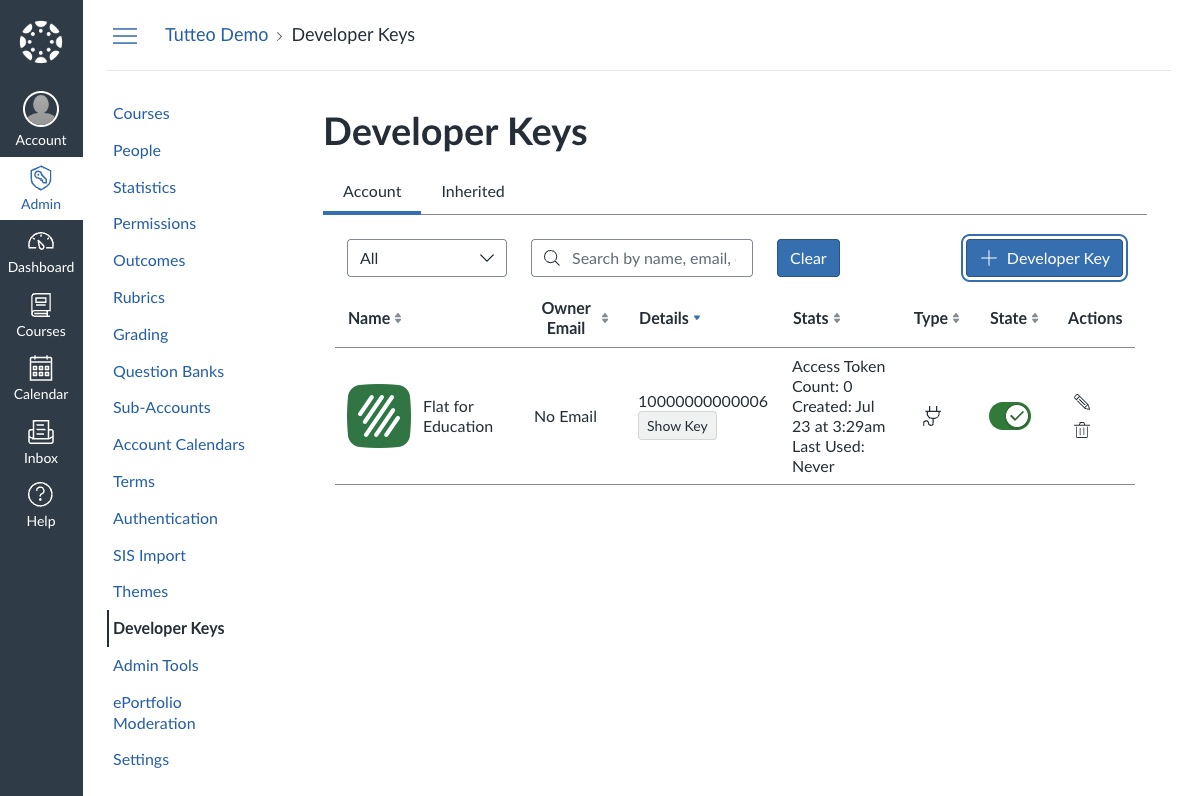The height and width of the screenshot is (796, 1193).
Task: Disable the Flat for Education key state toggle
Action: pyautogui.click(x=1009, y=415)
